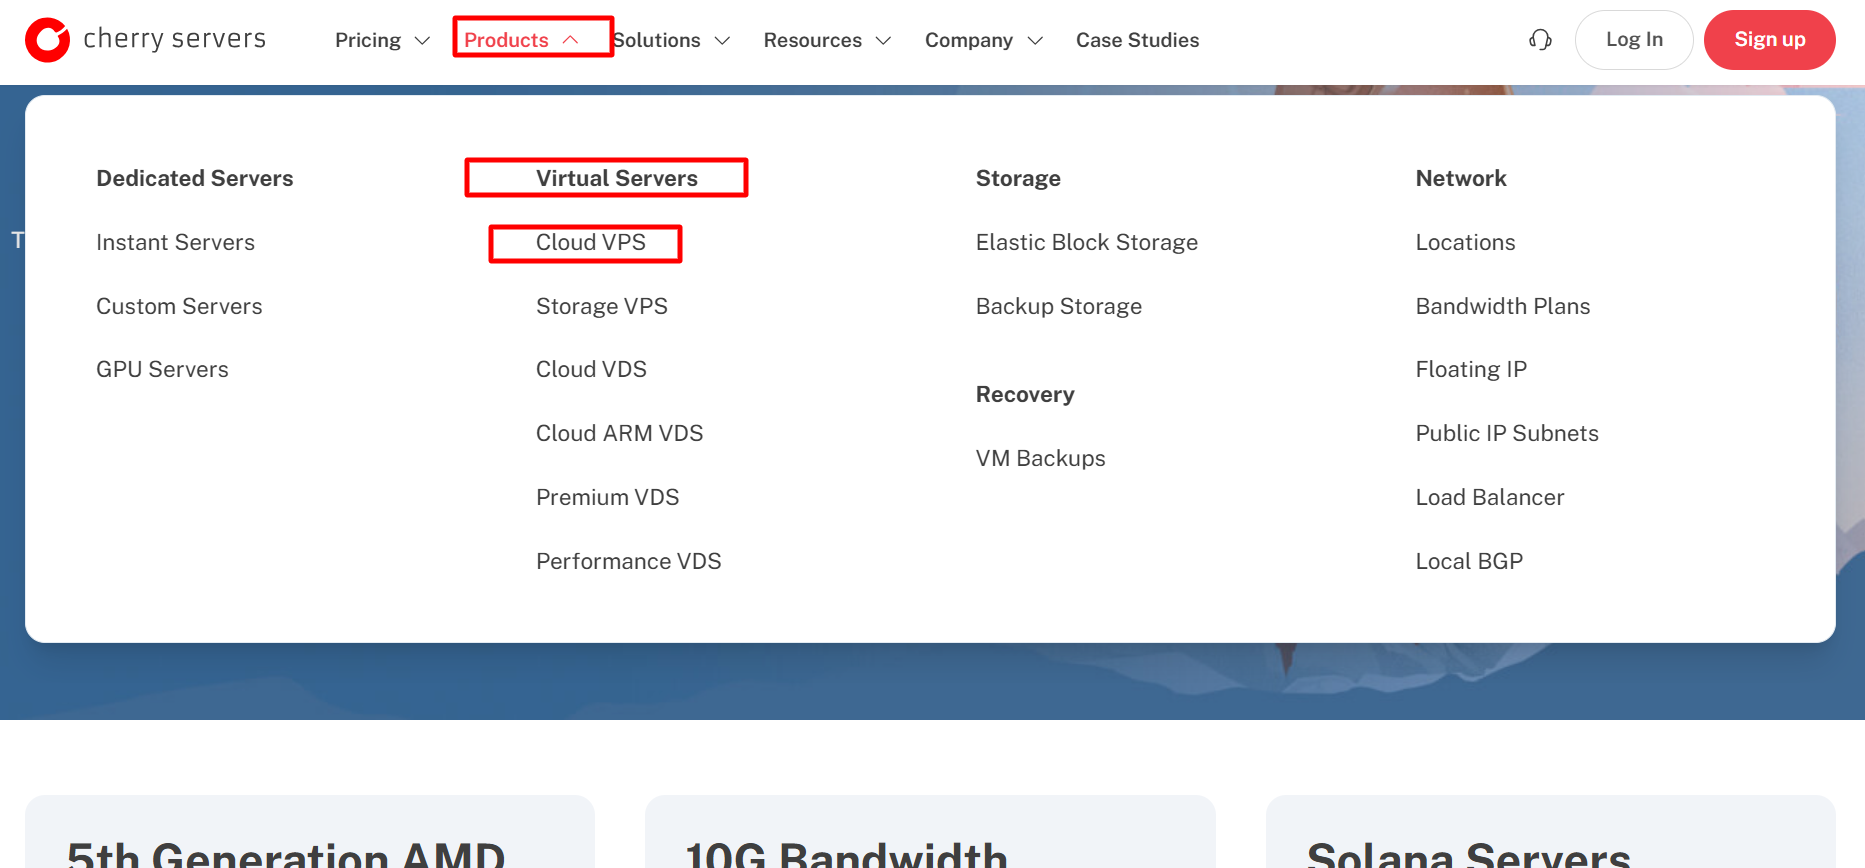Select GPU Servers
Viewport: 1865px width, 868px height.
pyautogui.click(x=162, y=369)
